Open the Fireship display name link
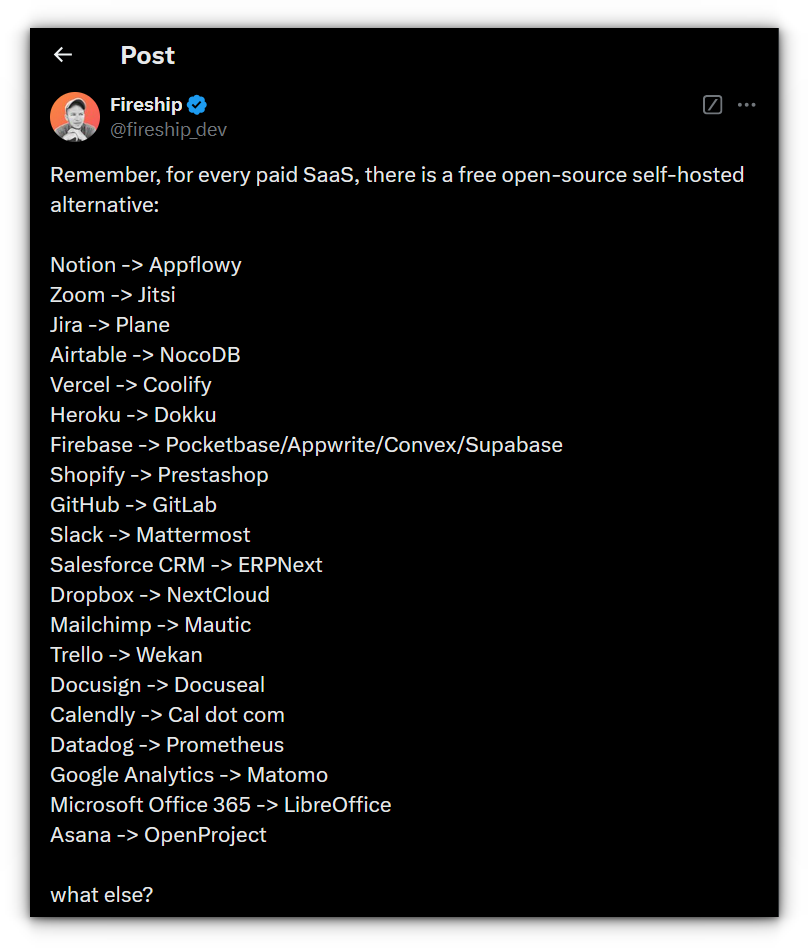The width and height of the screenshot is (809, 949). (146, 105)
